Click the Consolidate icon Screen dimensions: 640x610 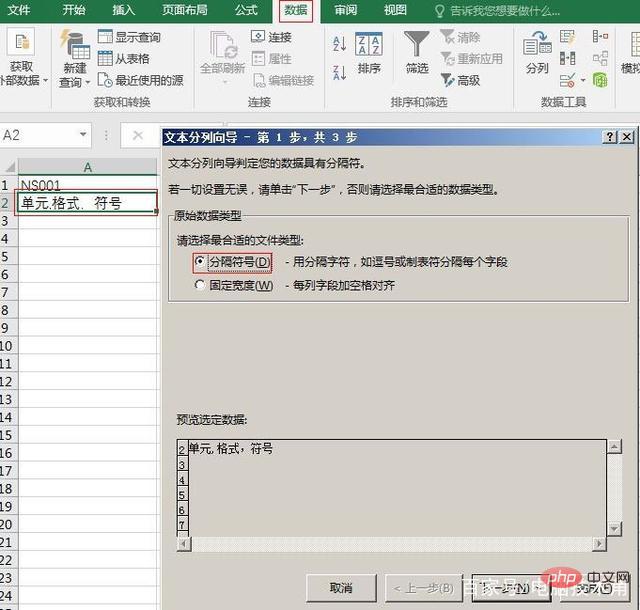[x=600, y=37]
